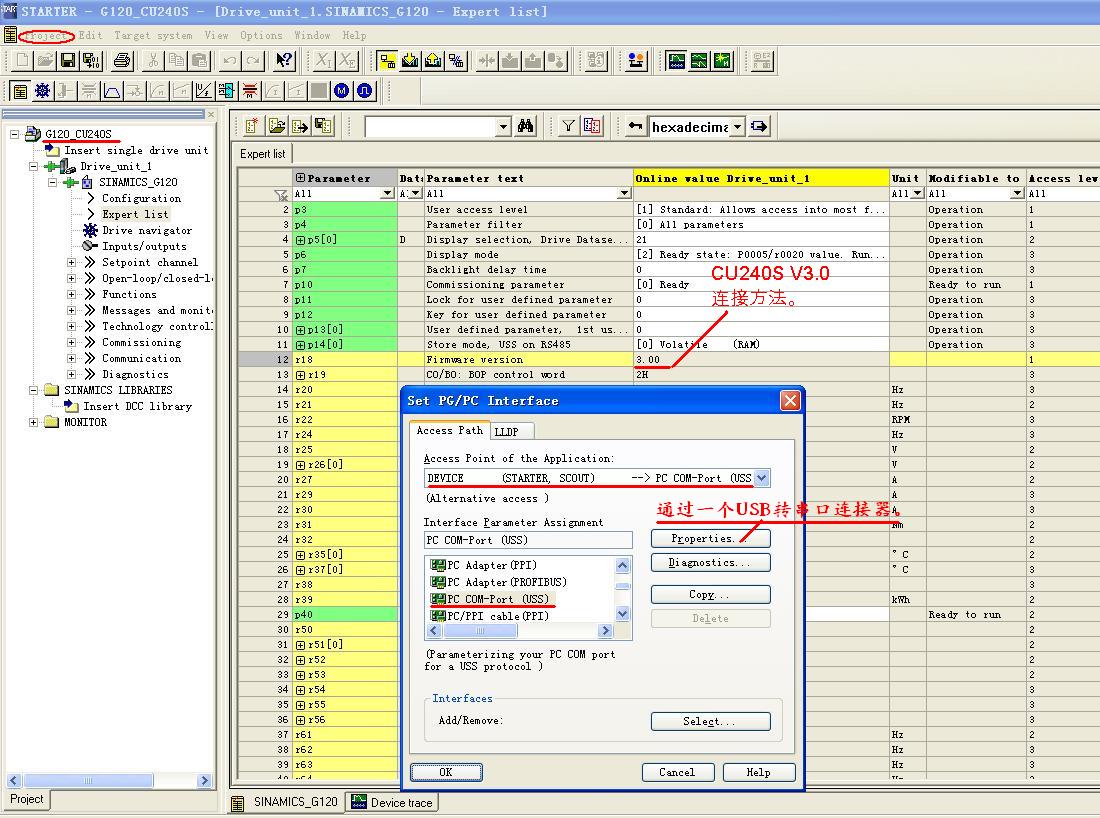Save the project with the floppy icon

(68, 60)
